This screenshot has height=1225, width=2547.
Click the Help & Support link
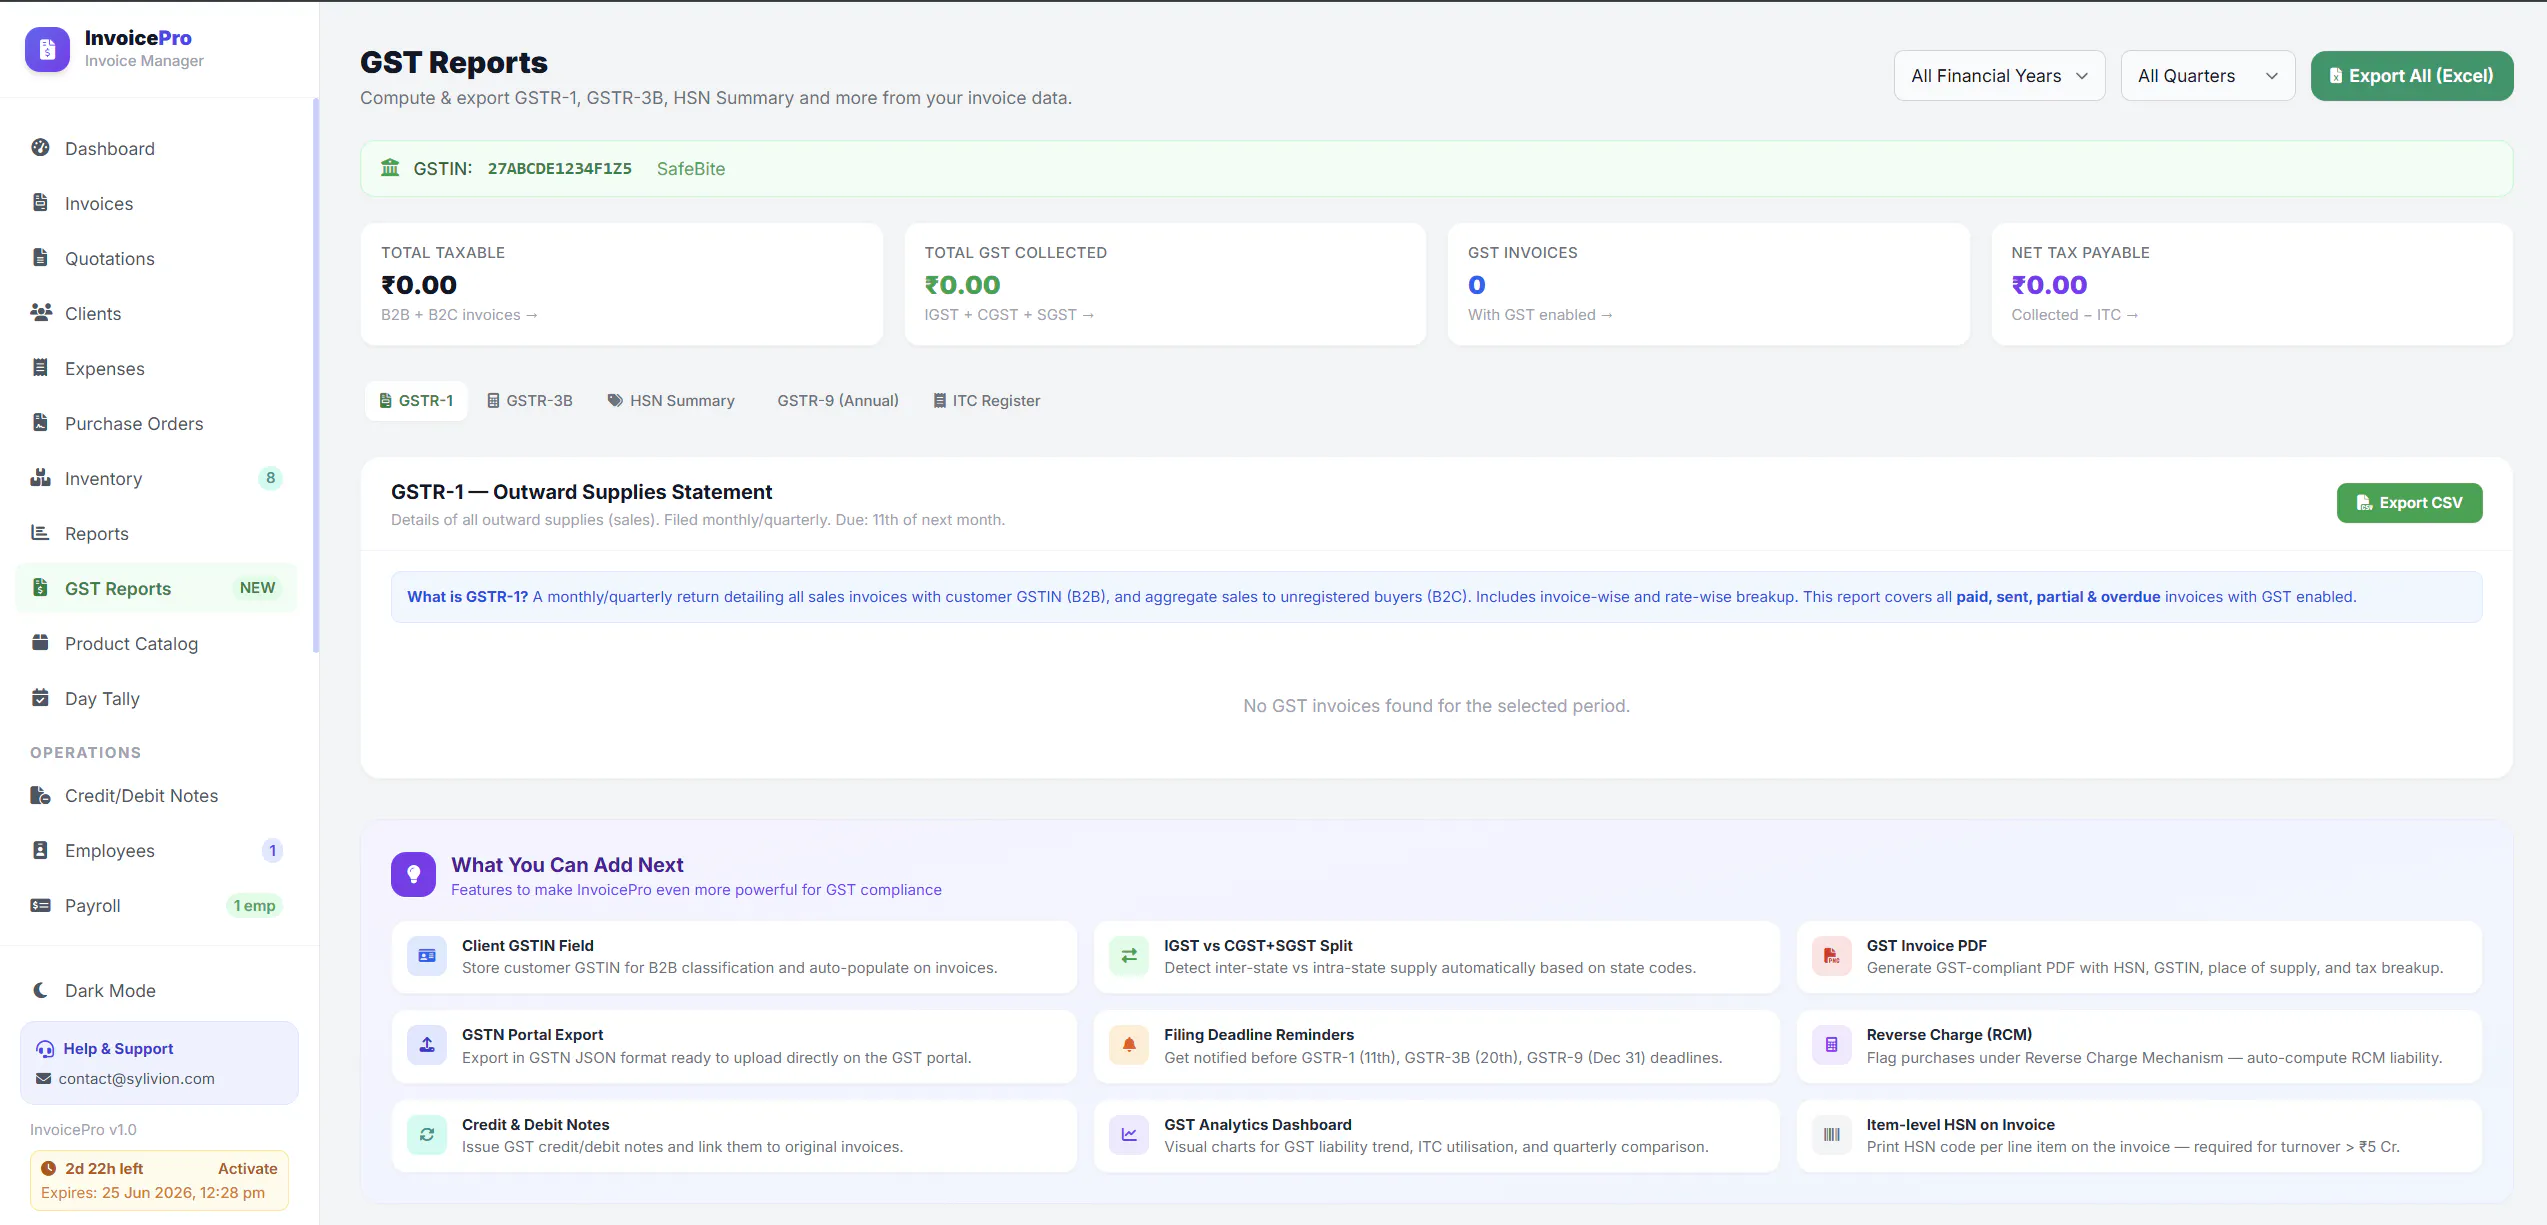(x=118, y=1049)
